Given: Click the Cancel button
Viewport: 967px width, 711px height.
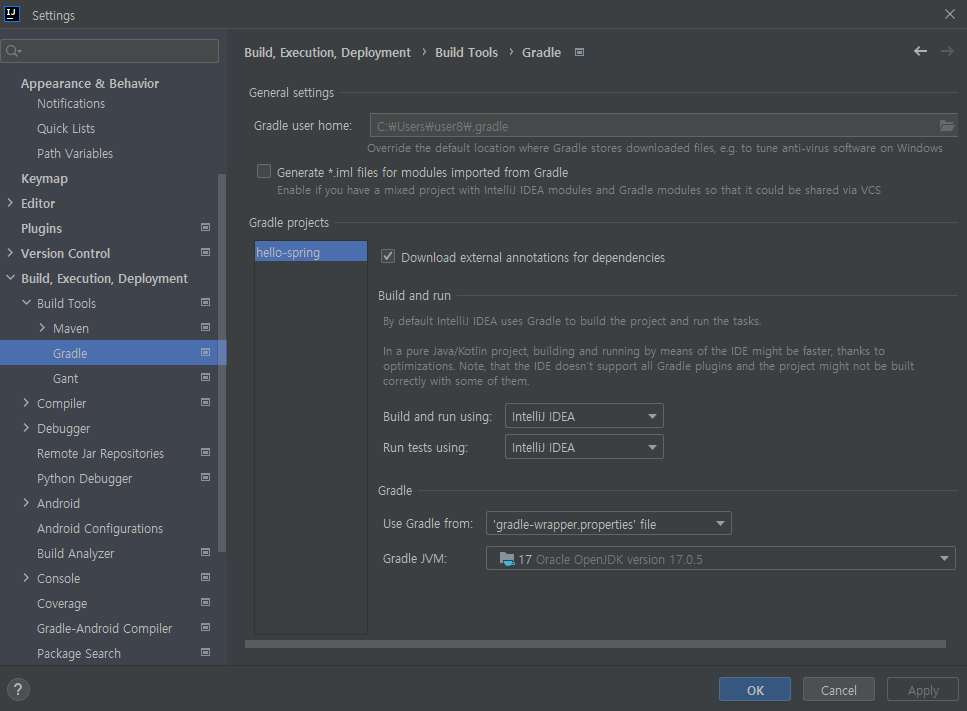Looking at the screenshot, I should 838,689.
